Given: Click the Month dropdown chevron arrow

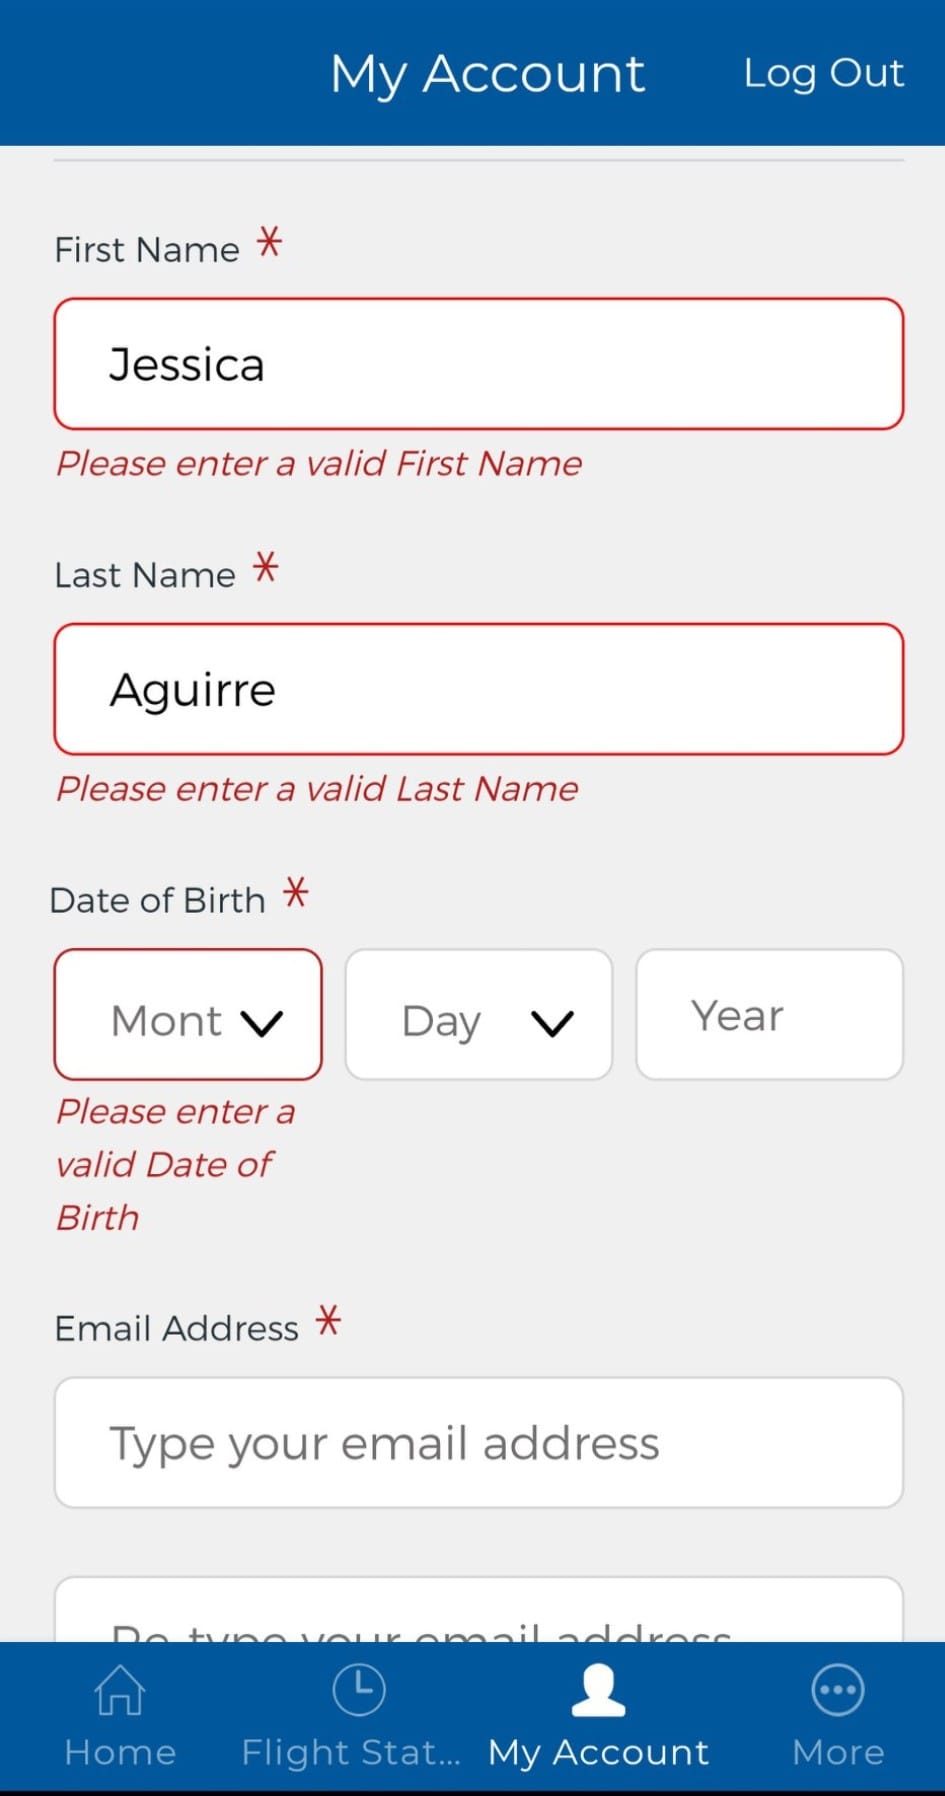Looking at the screenshot, I should pos(262,1023).
